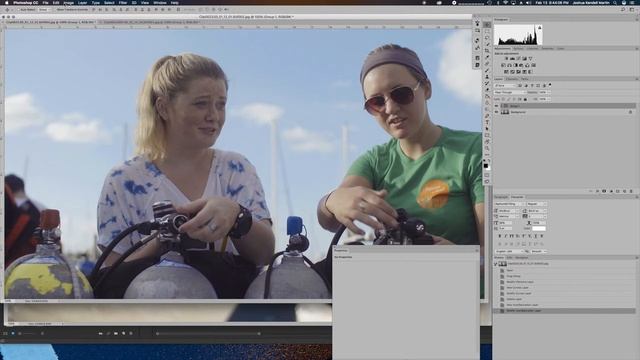Viewport: 640px width, 360px height.
Task: Select the New Curves Layer history state
Action: (x=518, y=288)
